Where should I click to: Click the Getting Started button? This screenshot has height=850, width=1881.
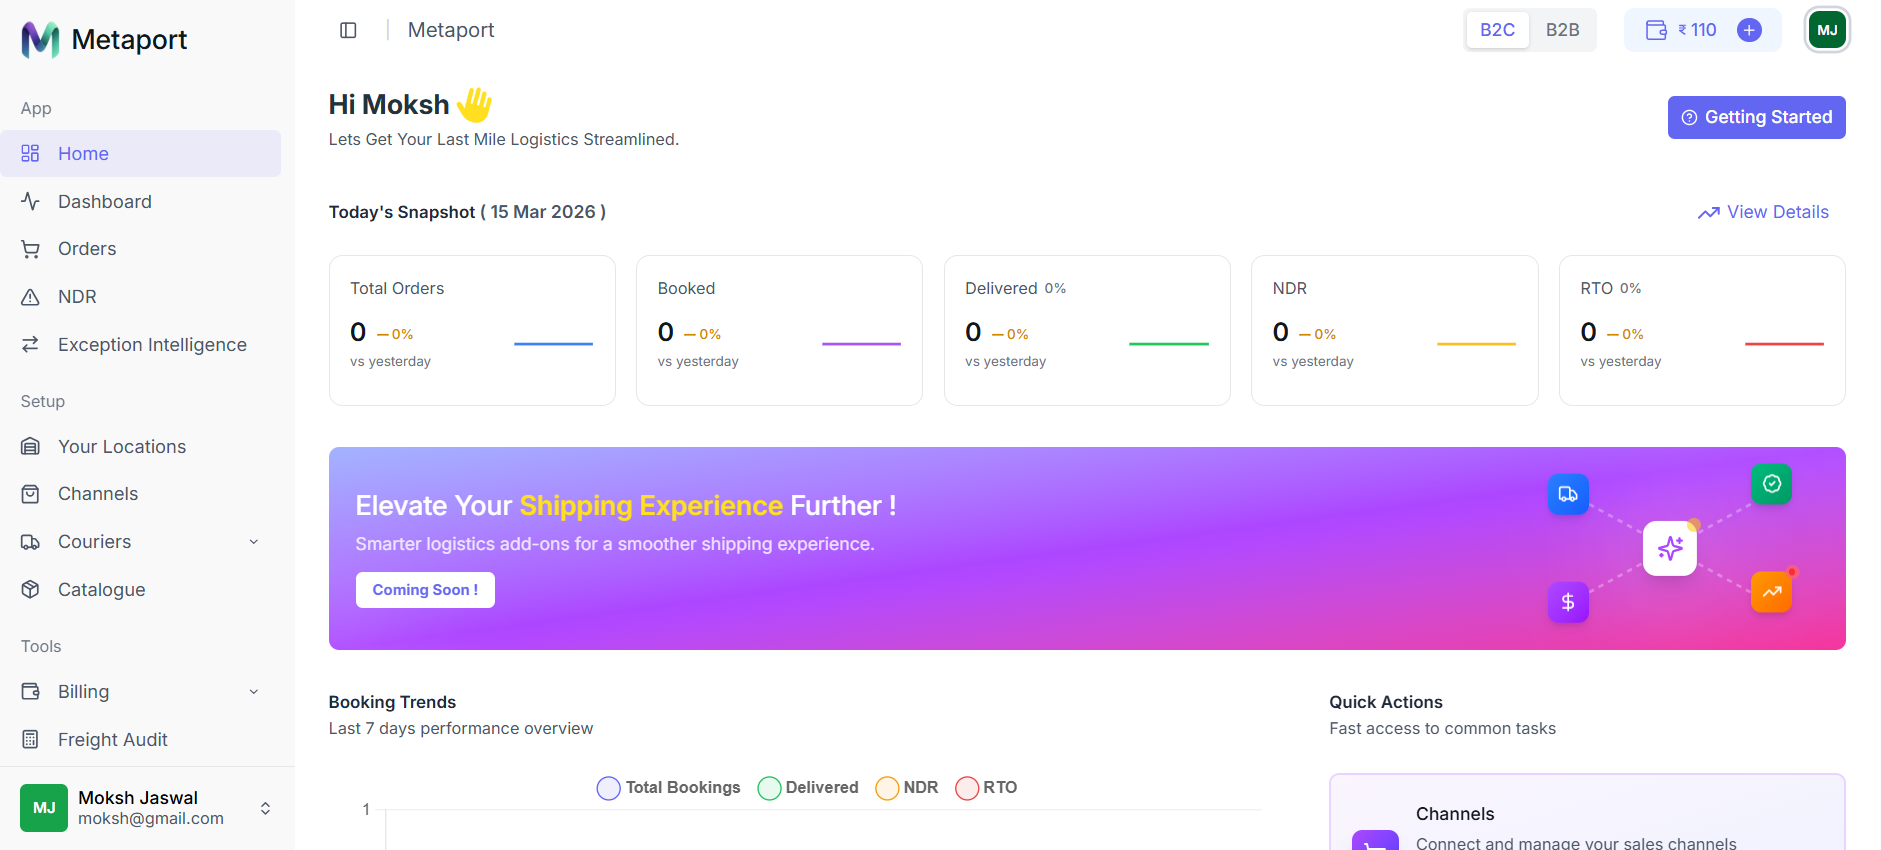pyautogui.click(x=1756, y=118)
